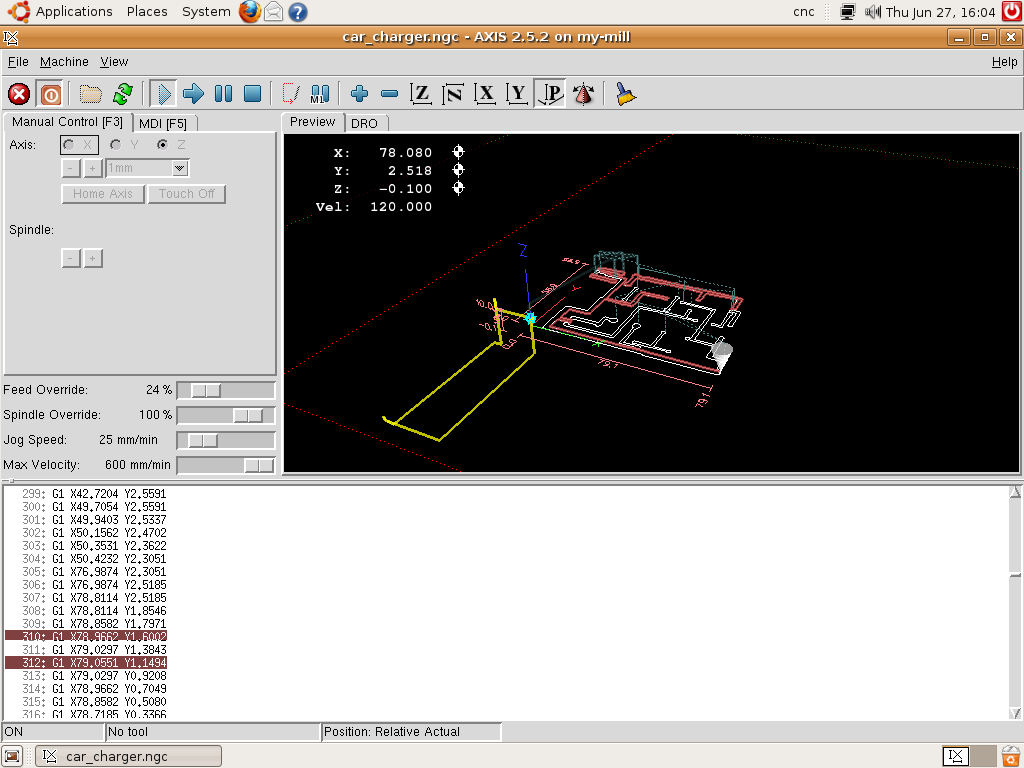
Task: Click the volume speaker icon
Action: (x=872, y=12)
